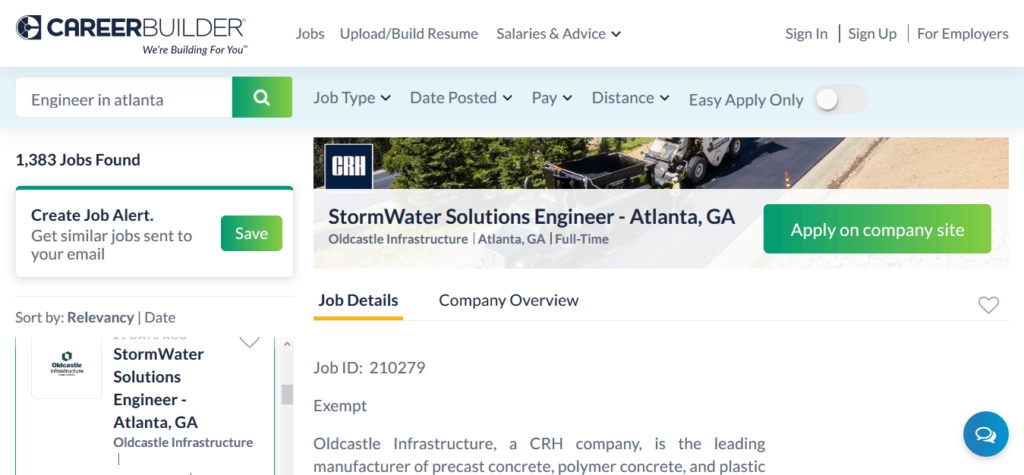Image resolution: width=1024 pixels, height=475 pixels.
Task: Open the Date Posted dropdown
Action: (x=461, y=98)
